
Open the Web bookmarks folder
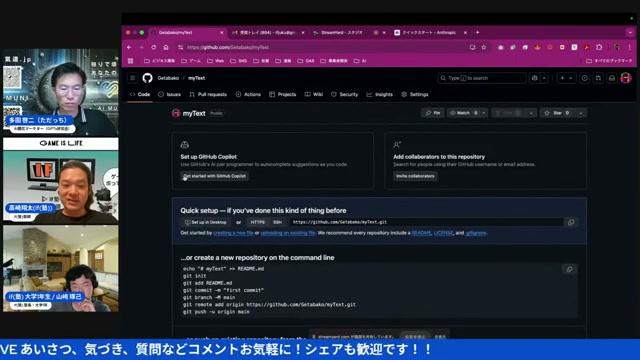216,61
